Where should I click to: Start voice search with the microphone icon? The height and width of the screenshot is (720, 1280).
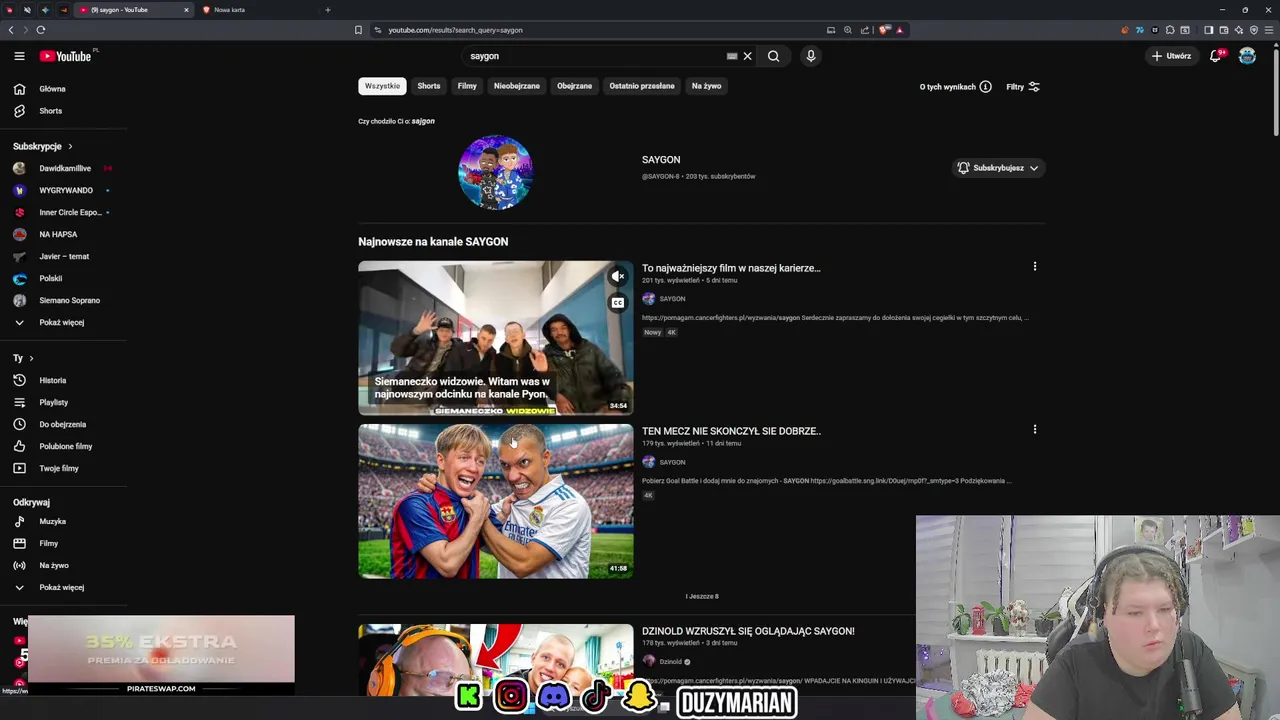811,56
